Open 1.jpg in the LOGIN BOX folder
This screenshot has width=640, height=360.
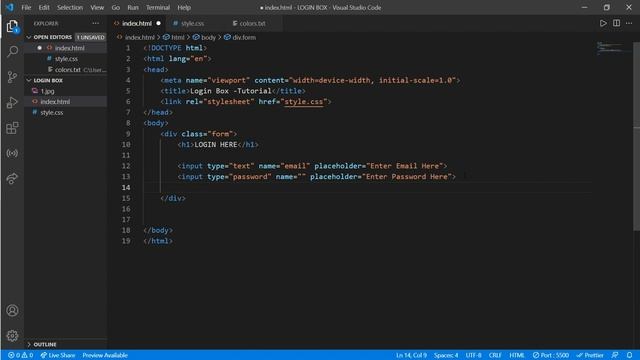[66, 91]
